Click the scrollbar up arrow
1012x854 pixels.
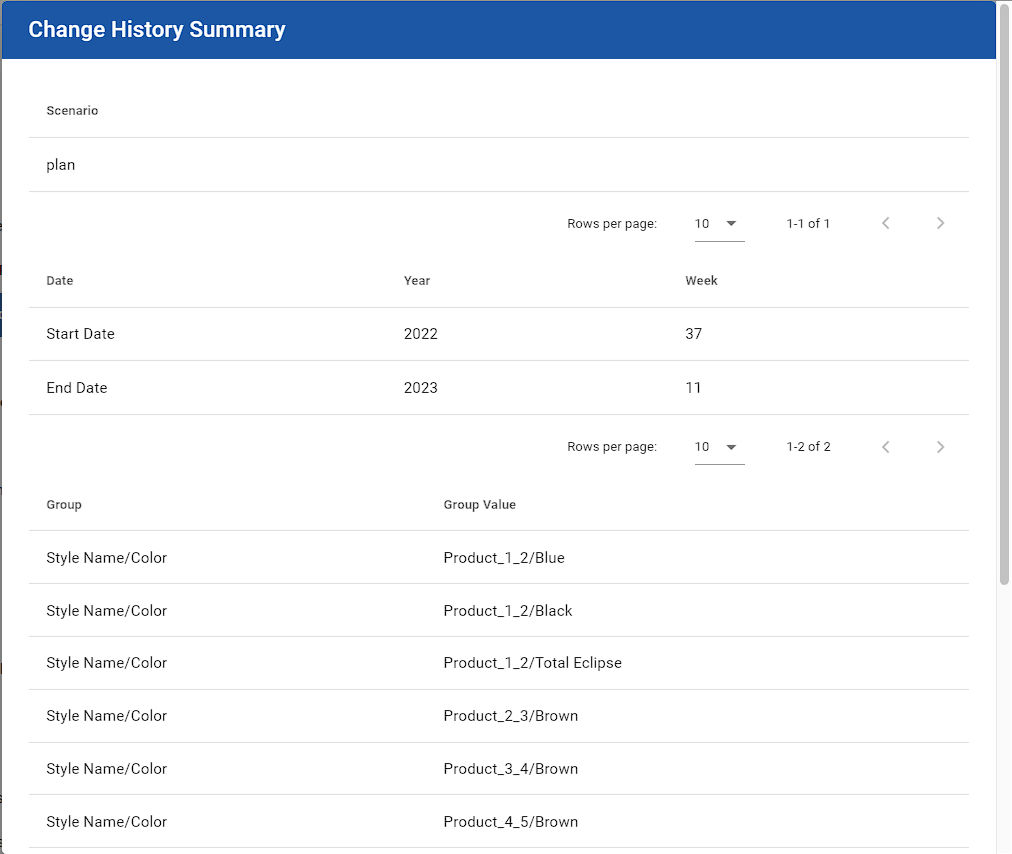click(1004, 6)
